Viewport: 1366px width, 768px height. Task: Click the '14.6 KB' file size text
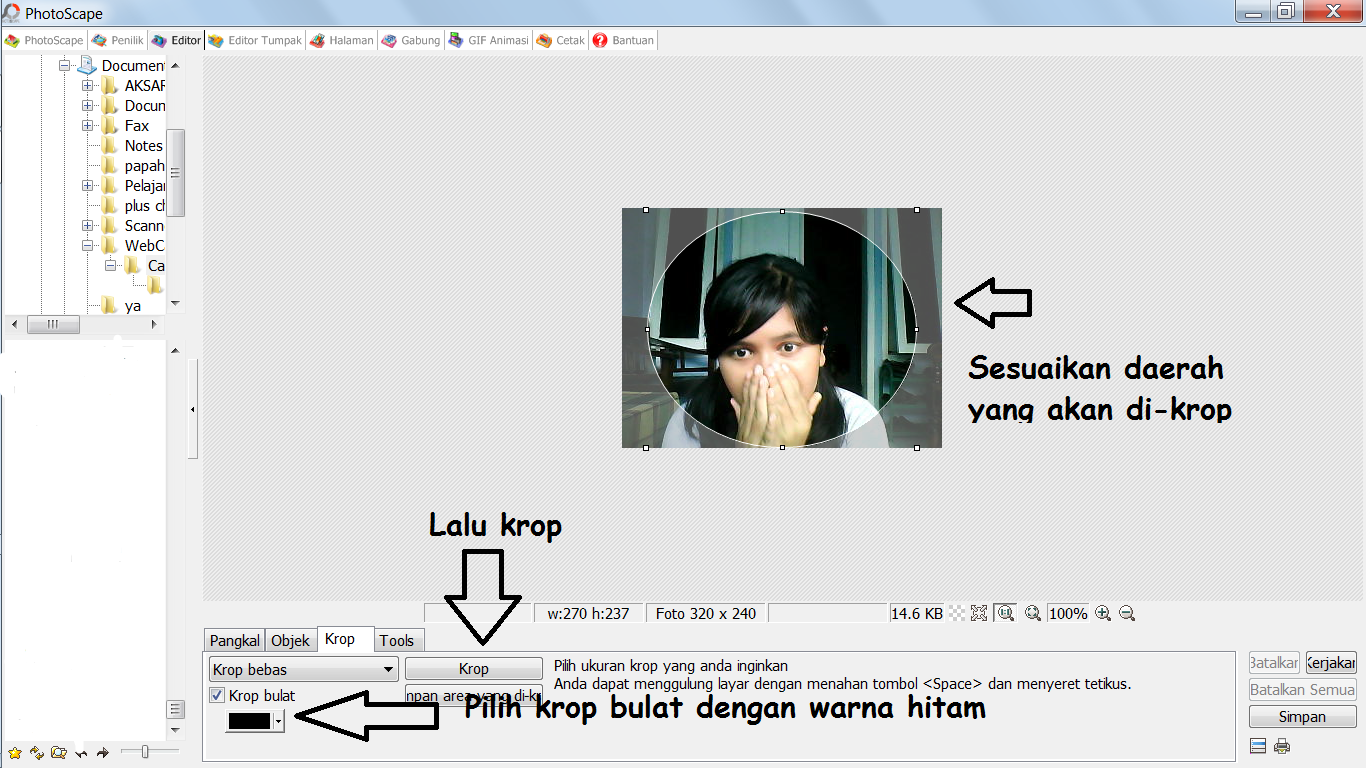(917, 614)
